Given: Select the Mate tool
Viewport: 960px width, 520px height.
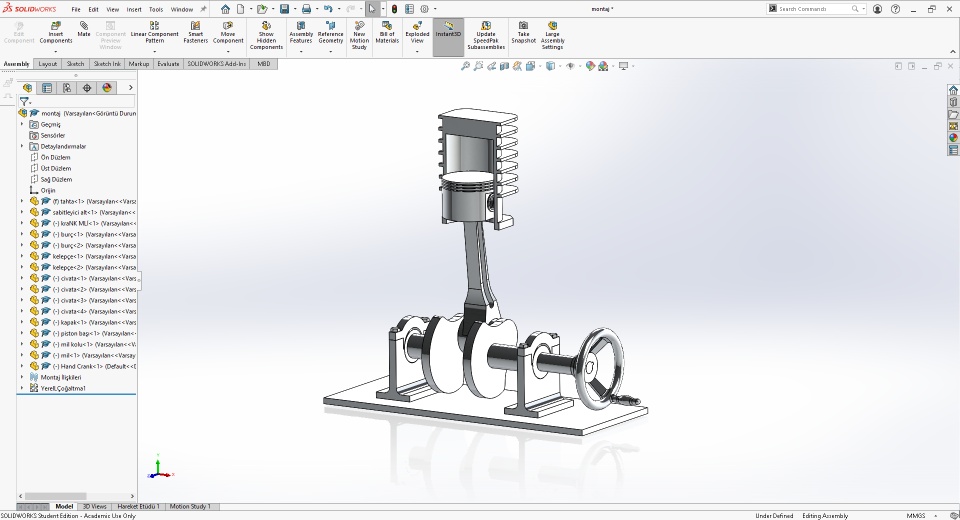Looking at the screenshot, I should click(84, 29).
